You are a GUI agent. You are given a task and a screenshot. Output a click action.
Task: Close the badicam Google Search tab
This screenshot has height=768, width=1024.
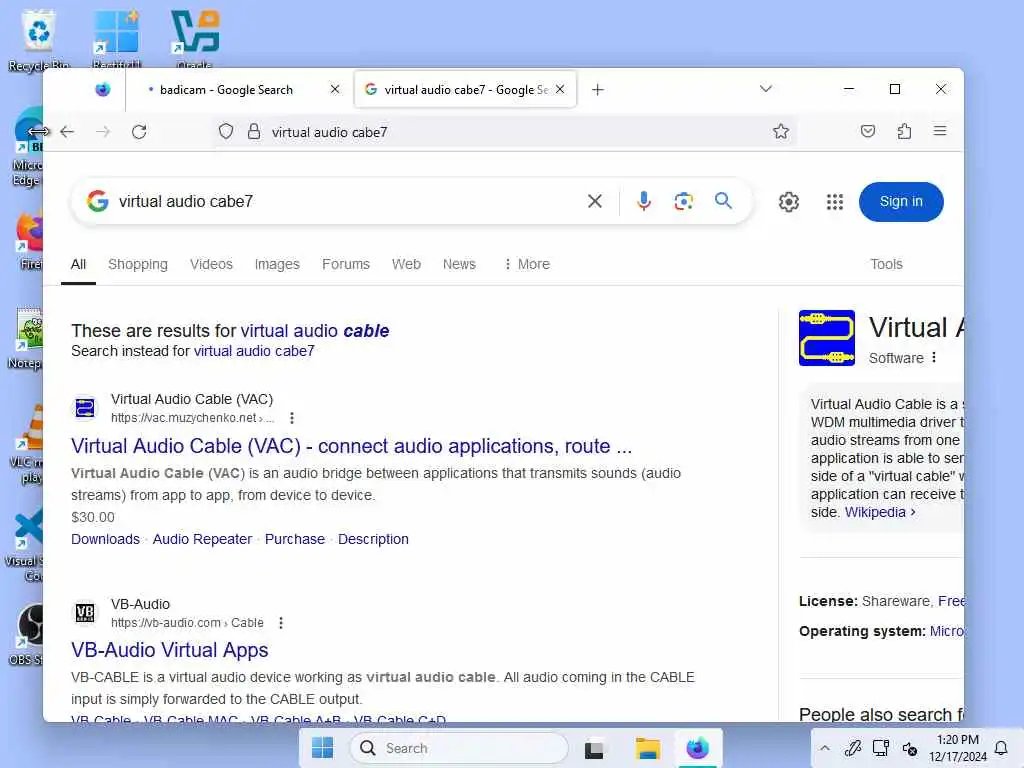pyautogui.click(x=335, y=89)
